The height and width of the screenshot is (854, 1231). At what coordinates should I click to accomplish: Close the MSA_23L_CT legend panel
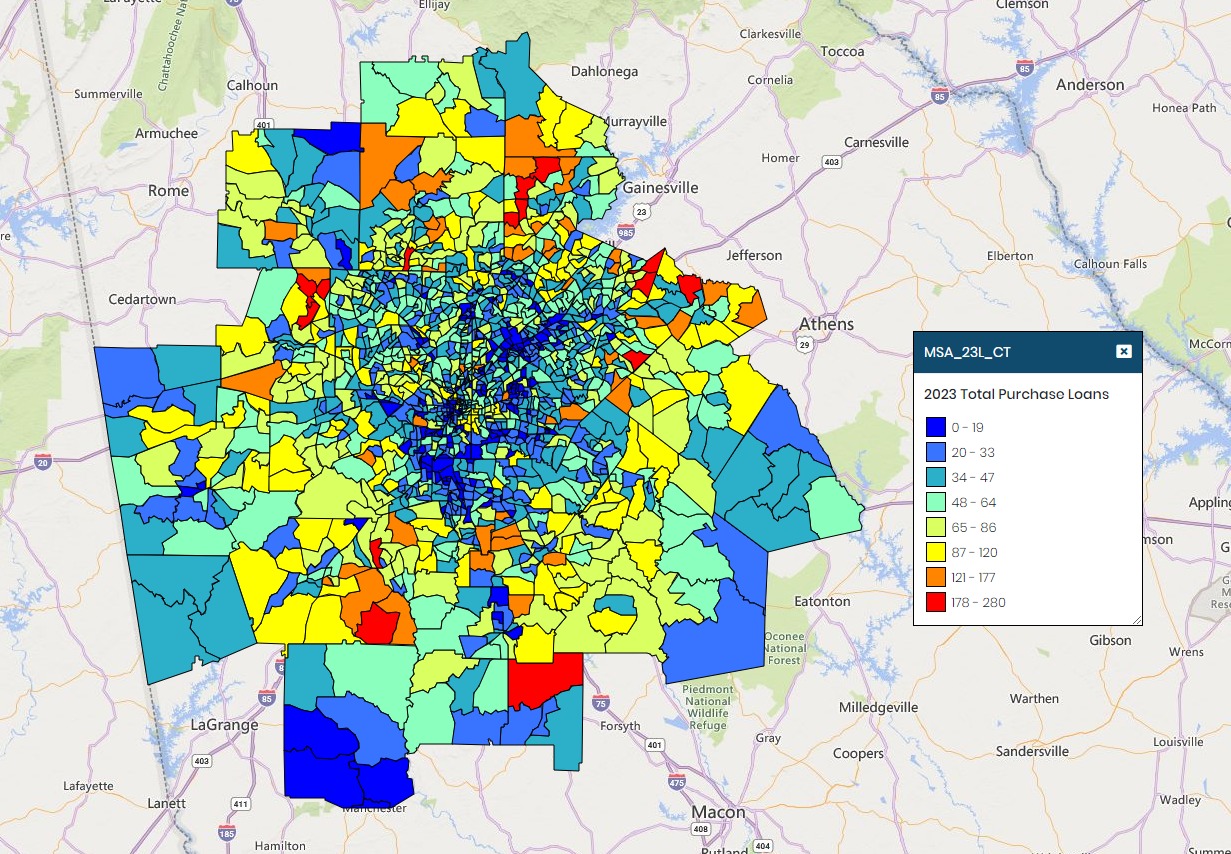1123,351
